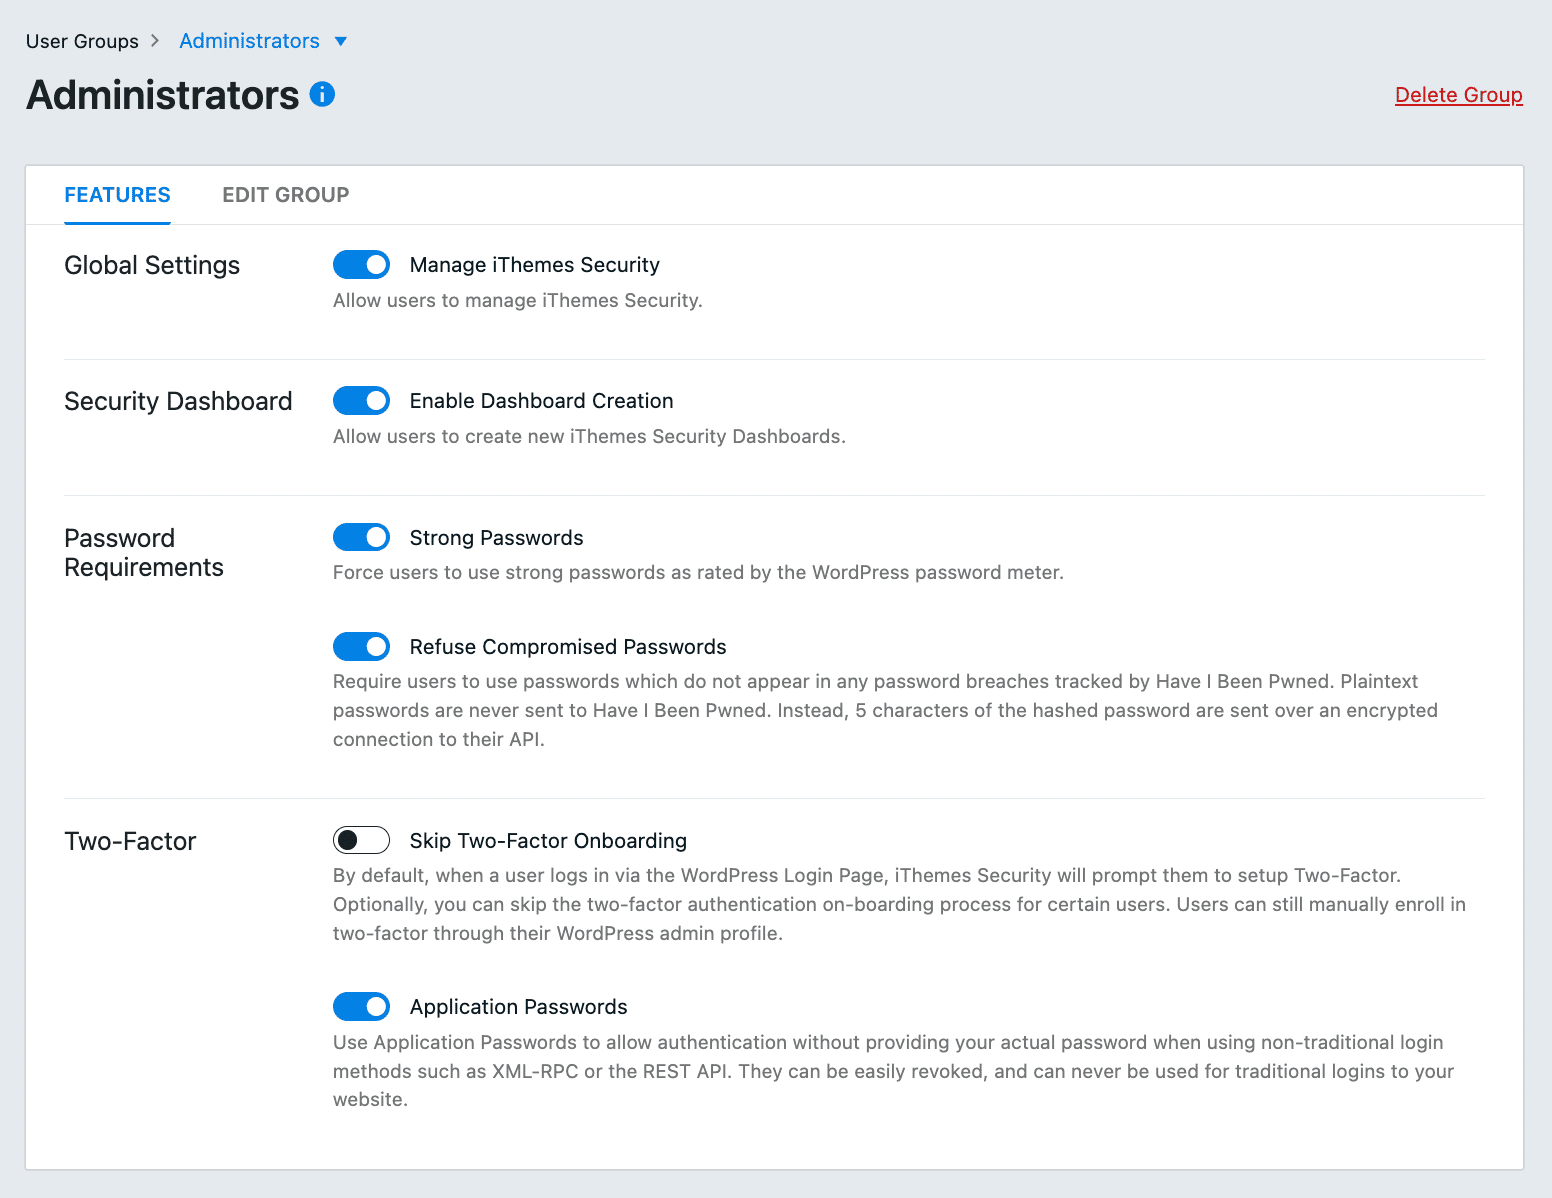Click the 'Force users to use strong passwords' text
The image size is (1552, 1198).
(698, 572)
